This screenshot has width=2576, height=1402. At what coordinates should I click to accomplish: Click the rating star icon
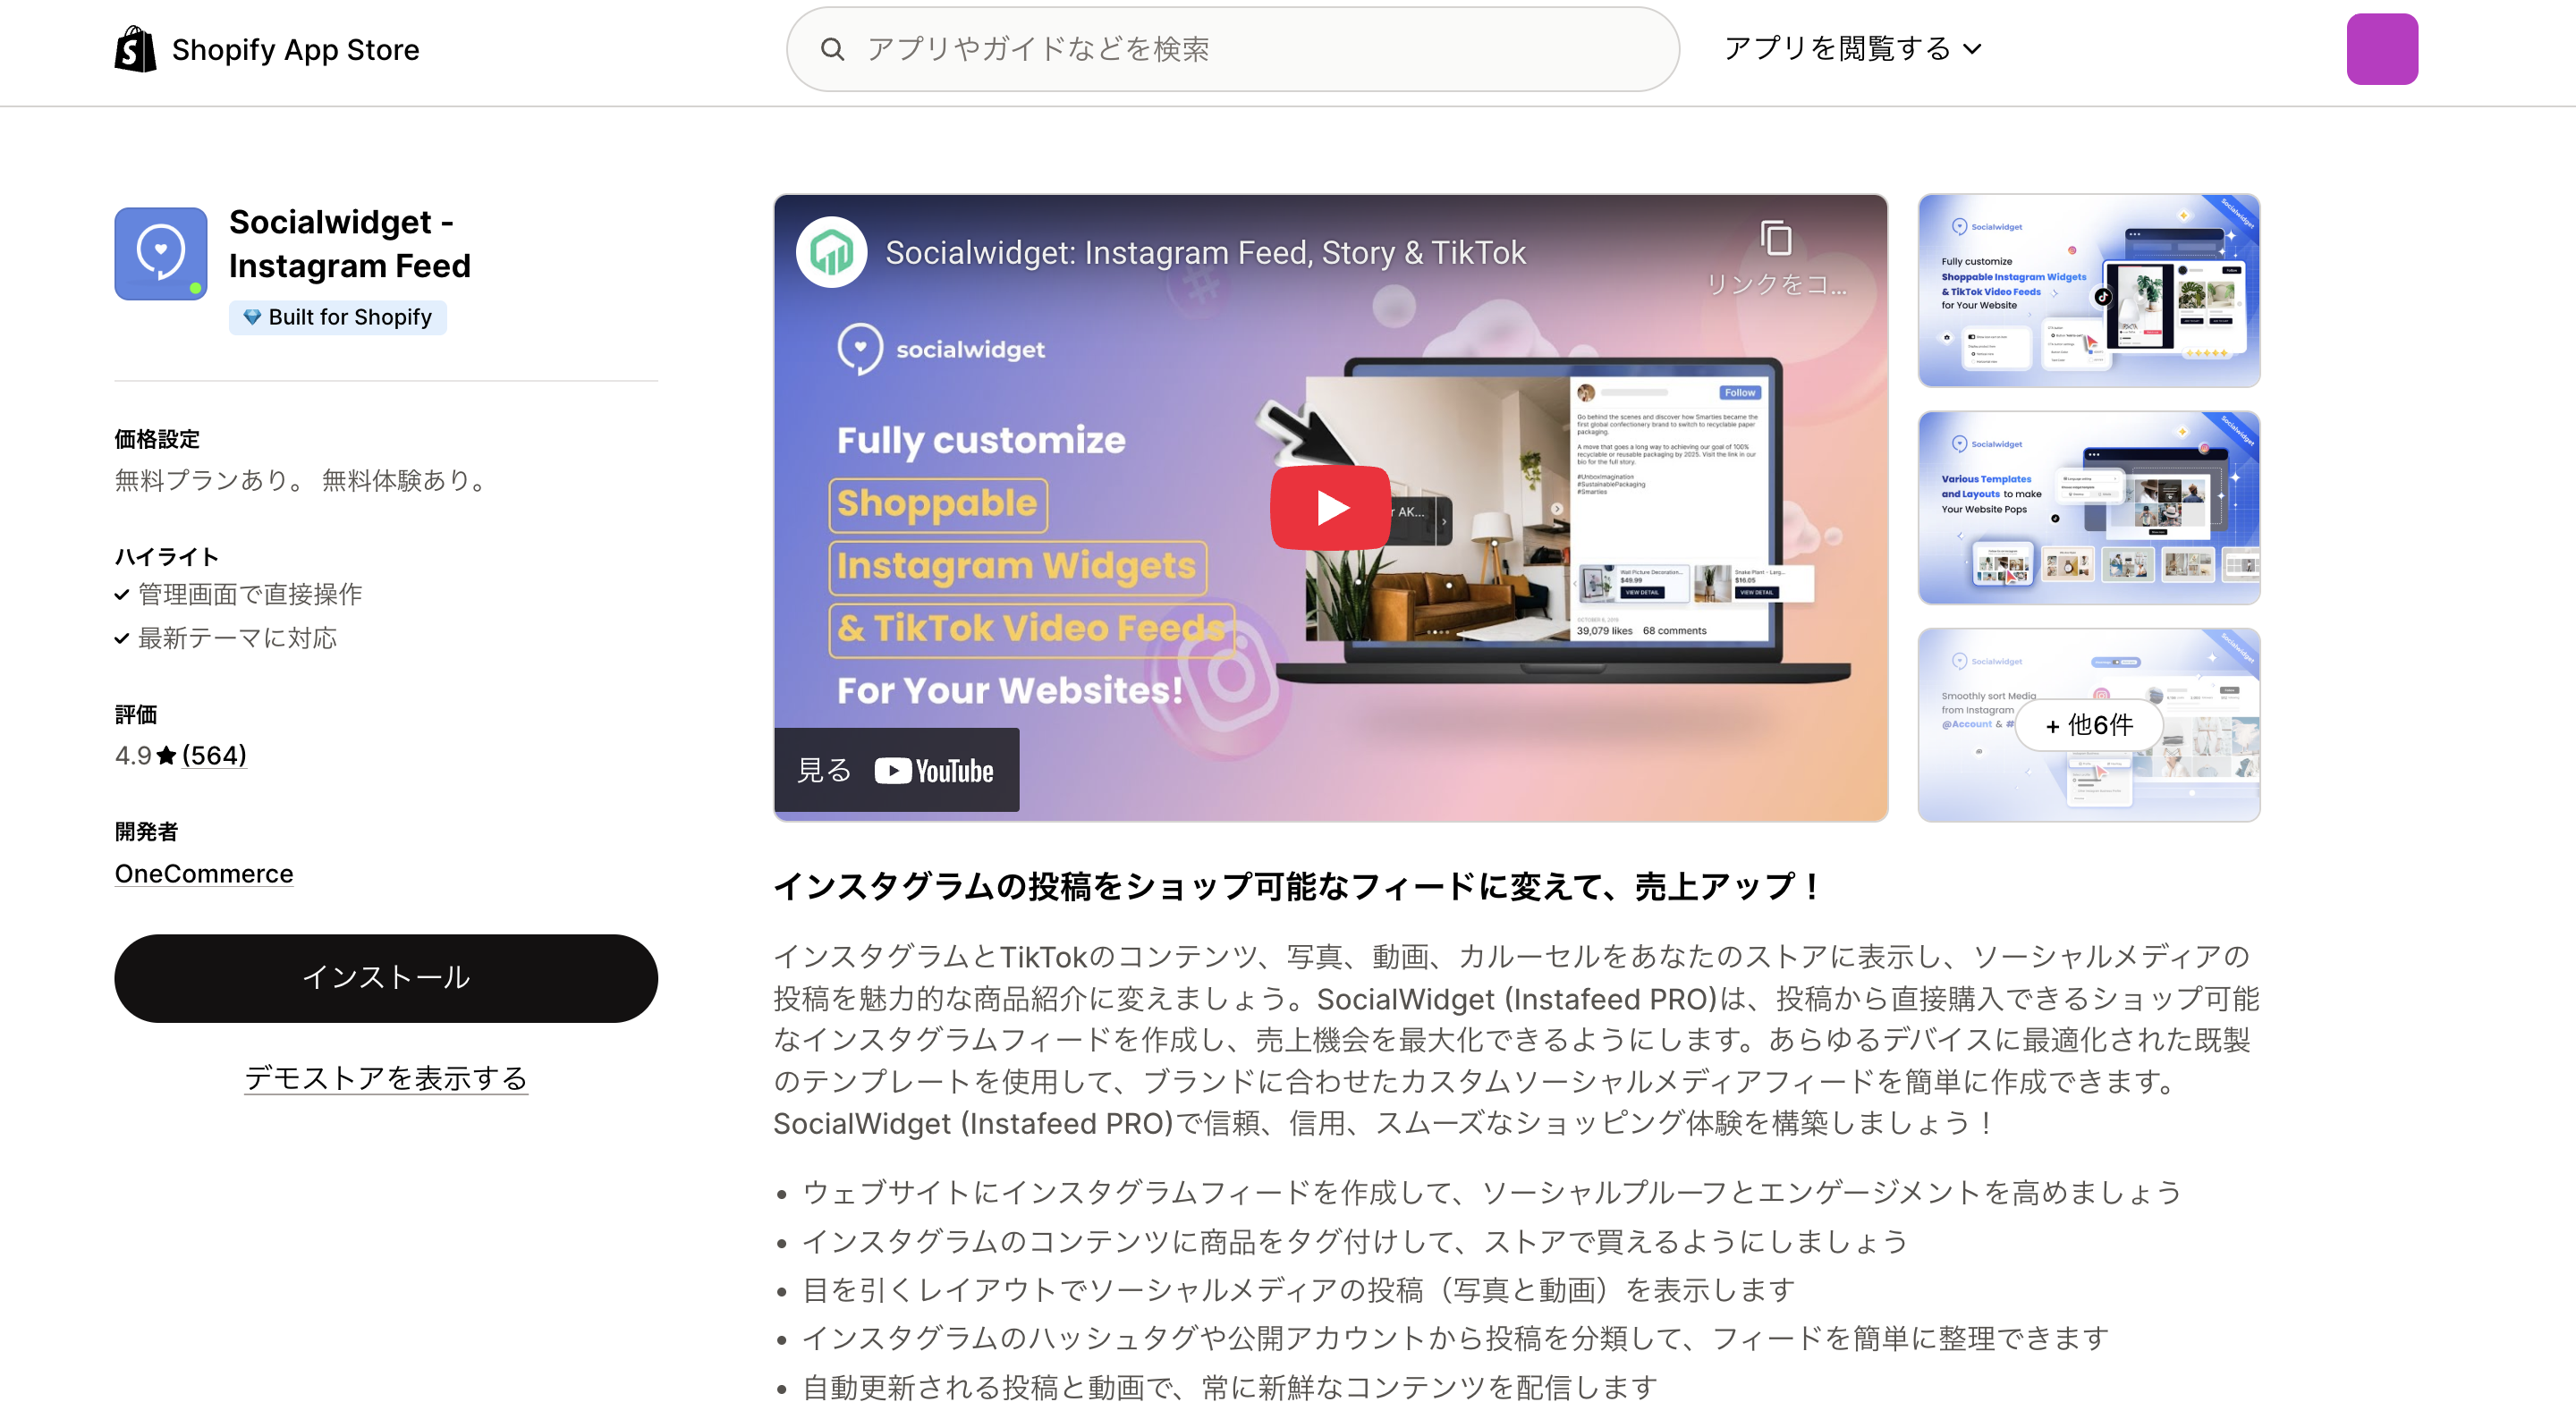(167, 755)
